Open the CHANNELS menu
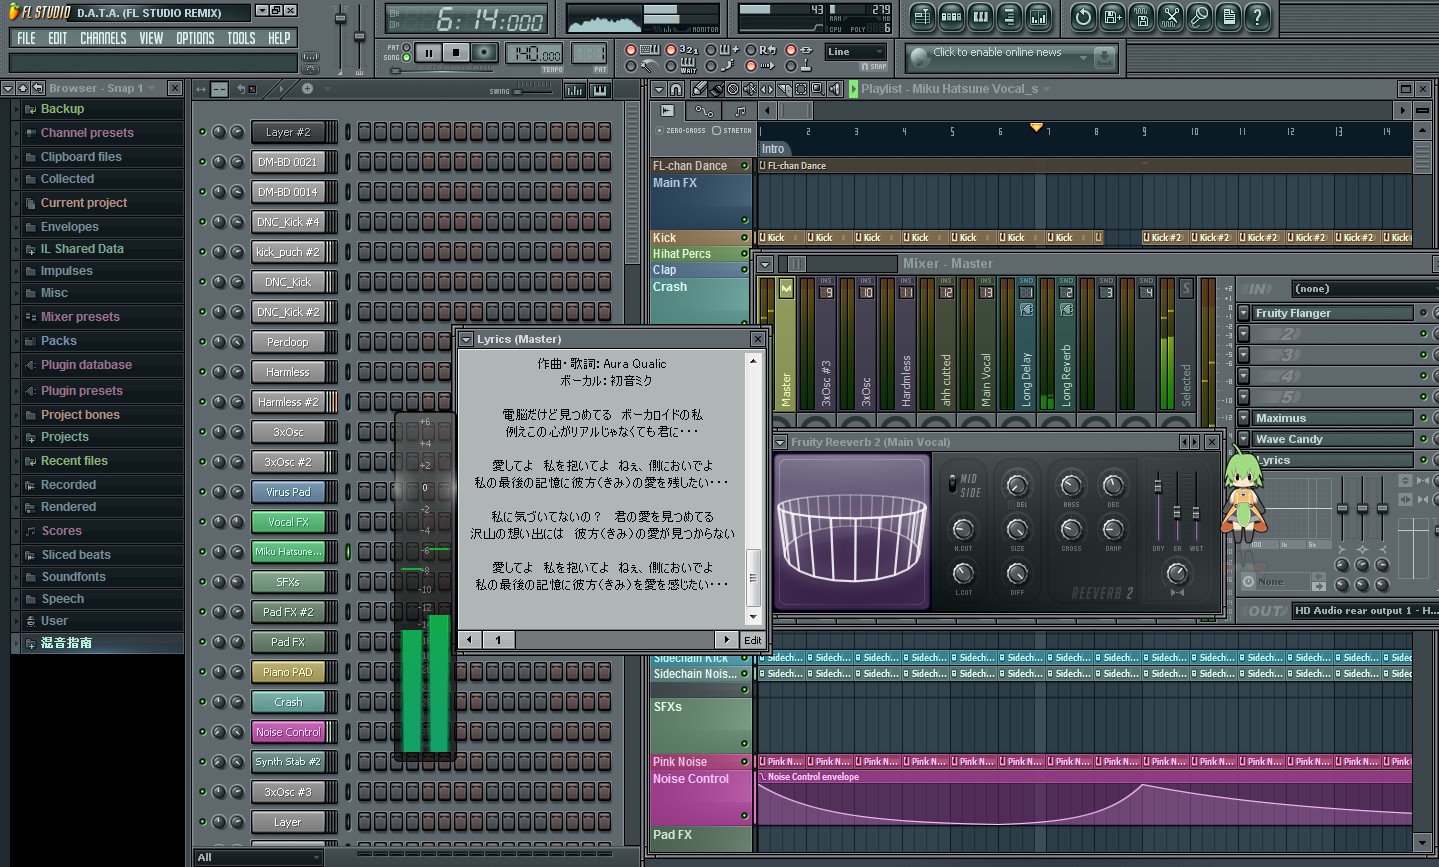Image resolution: width=1439 pixels, height=867 pixels. tap(103, 38)
